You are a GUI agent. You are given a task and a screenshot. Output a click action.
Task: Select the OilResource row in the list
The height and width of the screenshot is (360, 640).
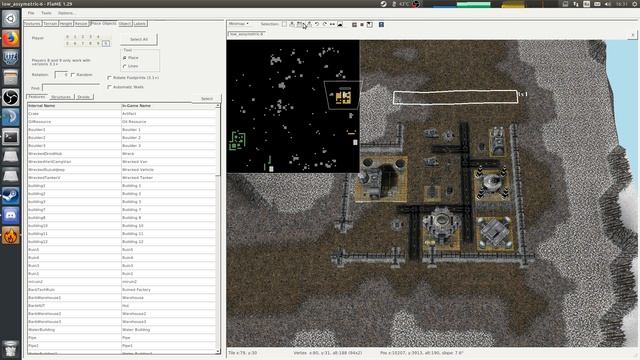pos(122,122)
